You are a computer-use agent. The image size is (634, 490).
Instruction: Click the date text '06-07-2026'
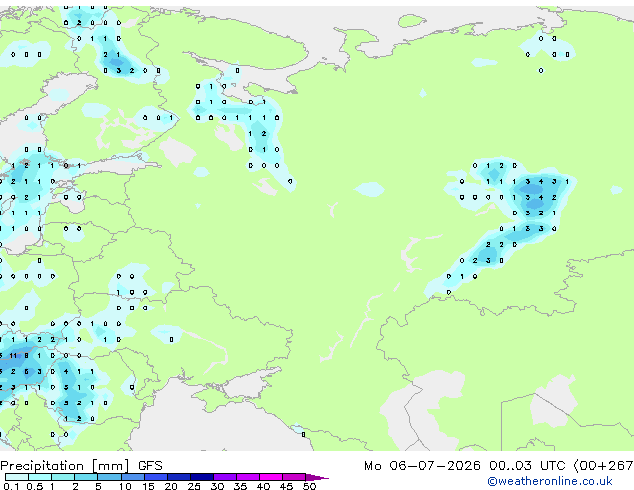pyautogui.click(x=435, y=466)
